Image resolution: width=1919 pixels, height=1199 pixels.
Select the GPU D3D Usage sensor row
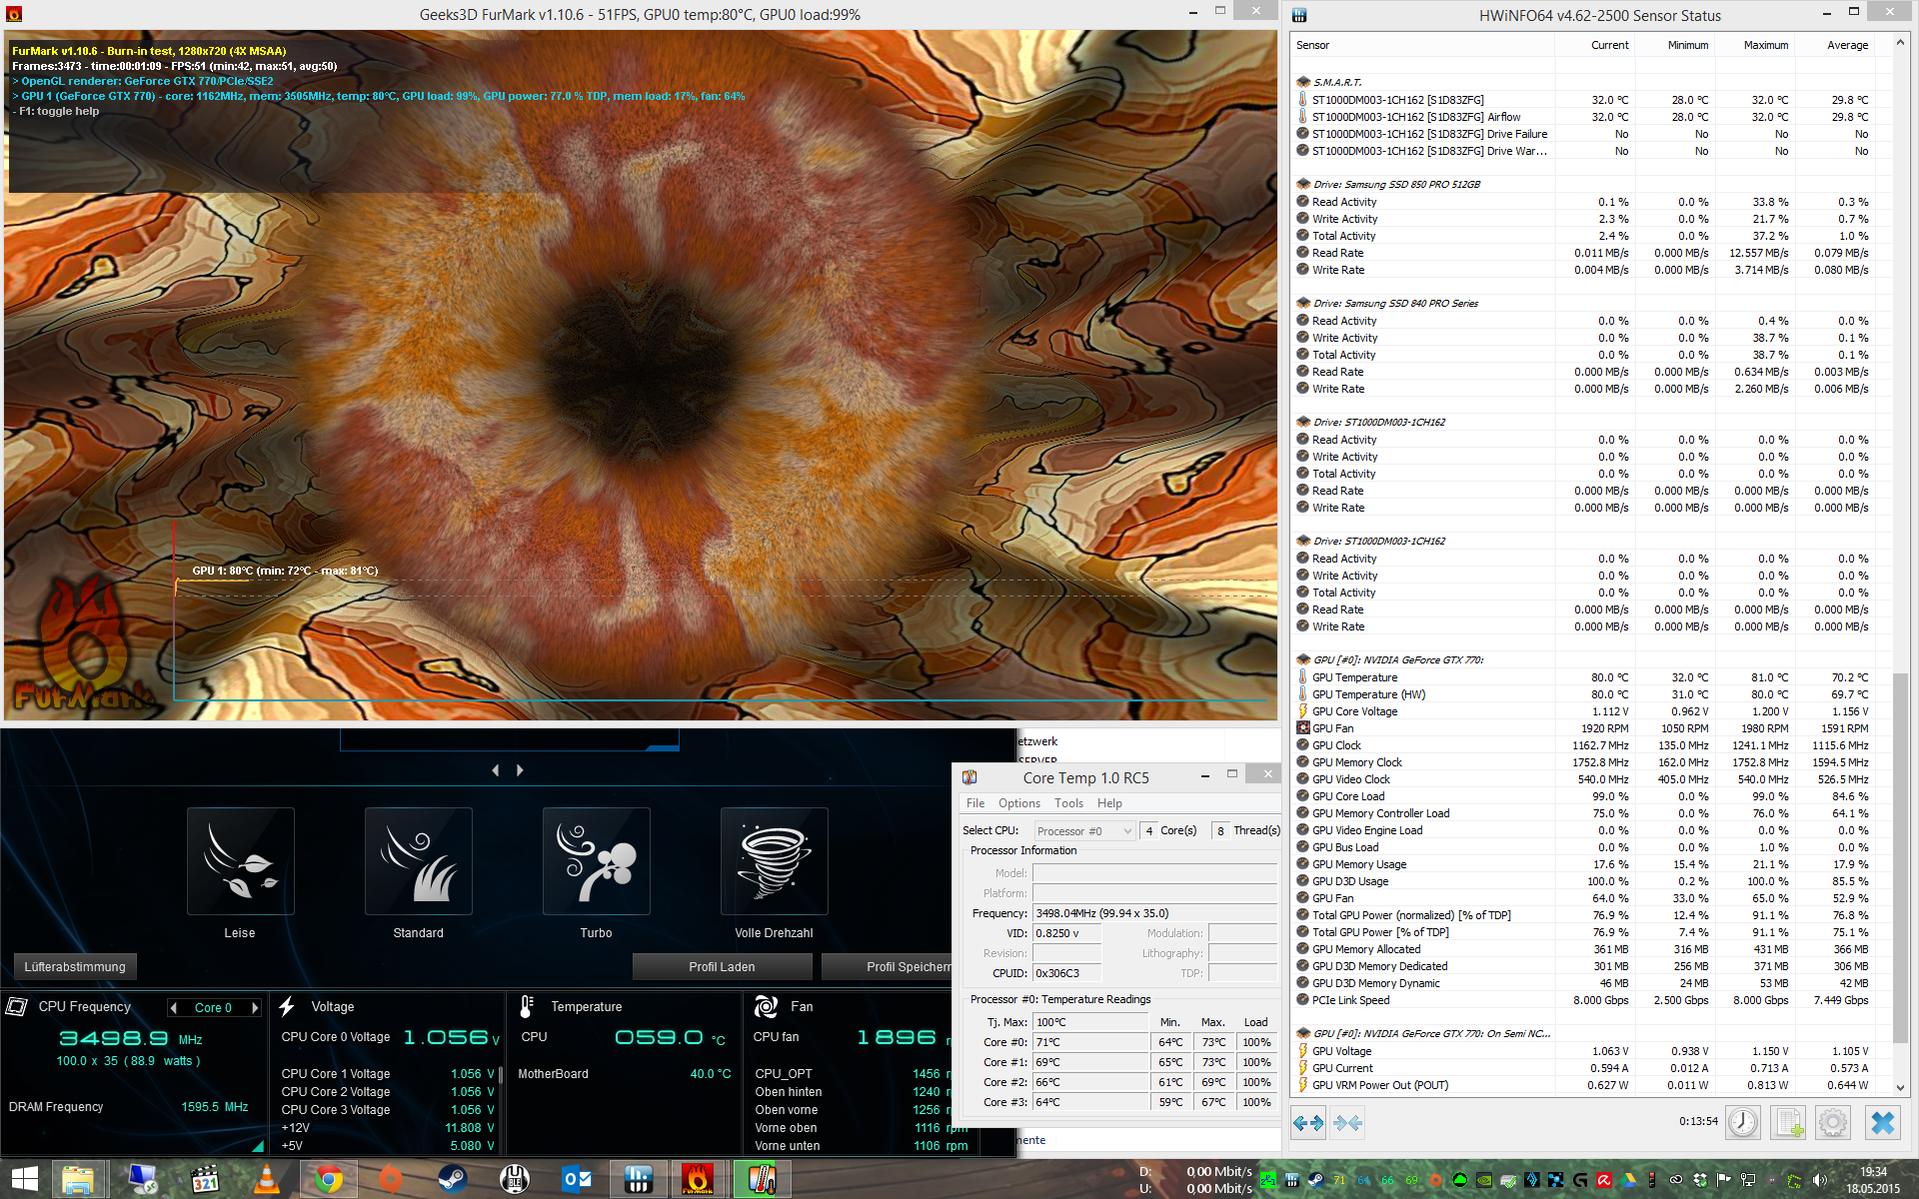tap(1582, 881)
